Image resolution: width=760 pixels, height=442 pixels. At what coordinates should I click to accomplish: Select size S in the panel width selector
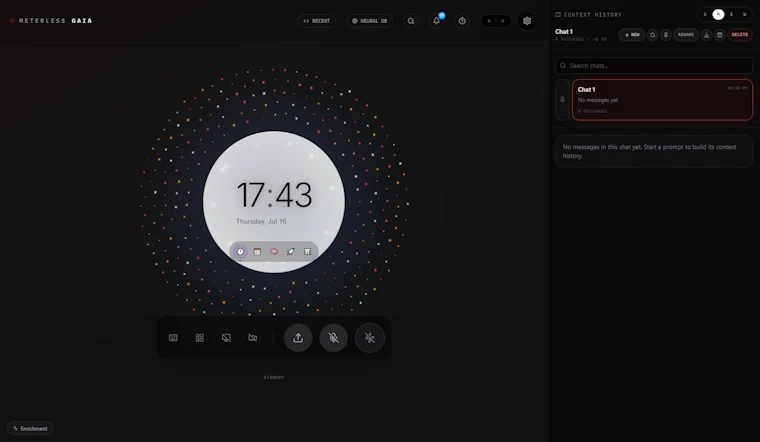(x=705, y=15)
